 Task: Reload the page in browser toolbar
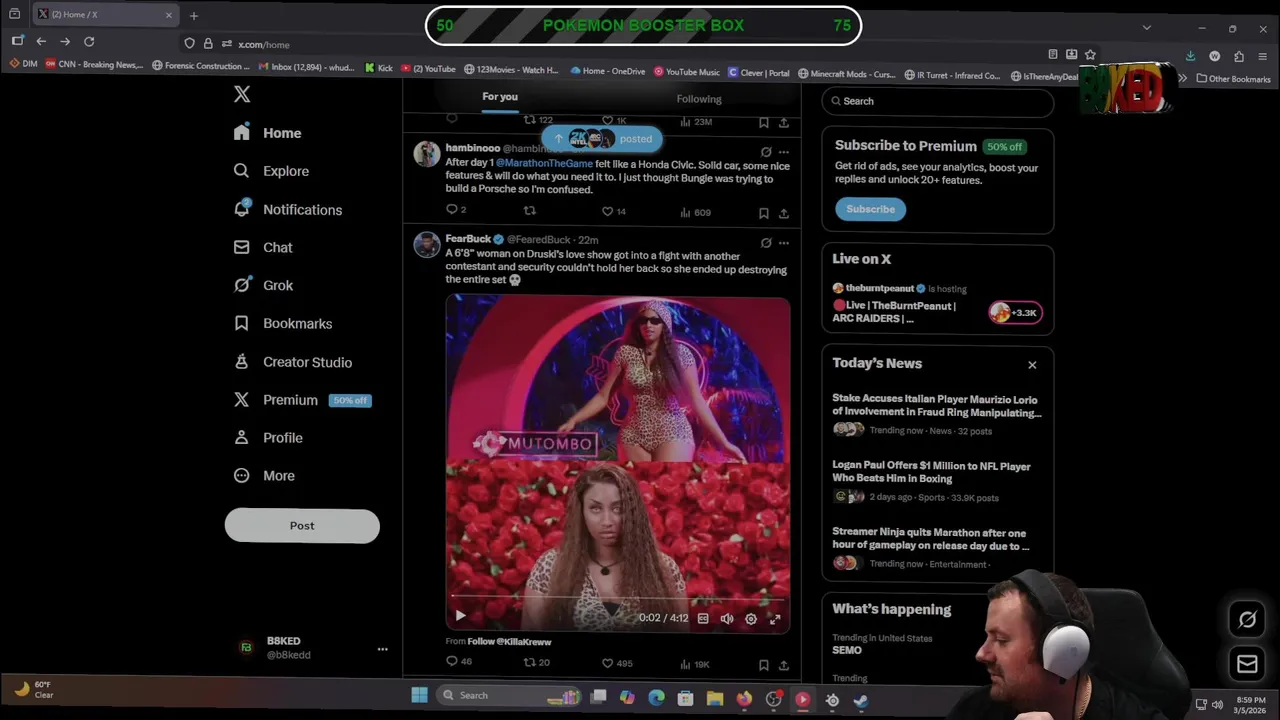89,41
